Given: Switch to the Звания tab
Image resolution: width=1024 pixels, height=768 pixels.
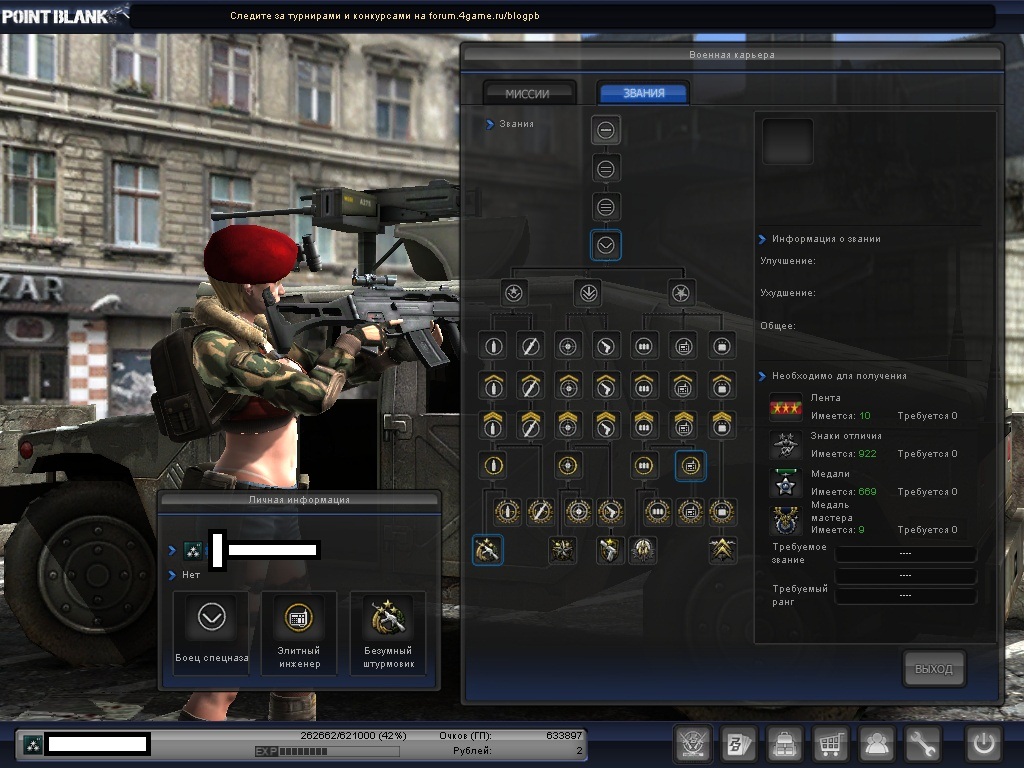Looking at the screenshot, I should coord(643,93).
